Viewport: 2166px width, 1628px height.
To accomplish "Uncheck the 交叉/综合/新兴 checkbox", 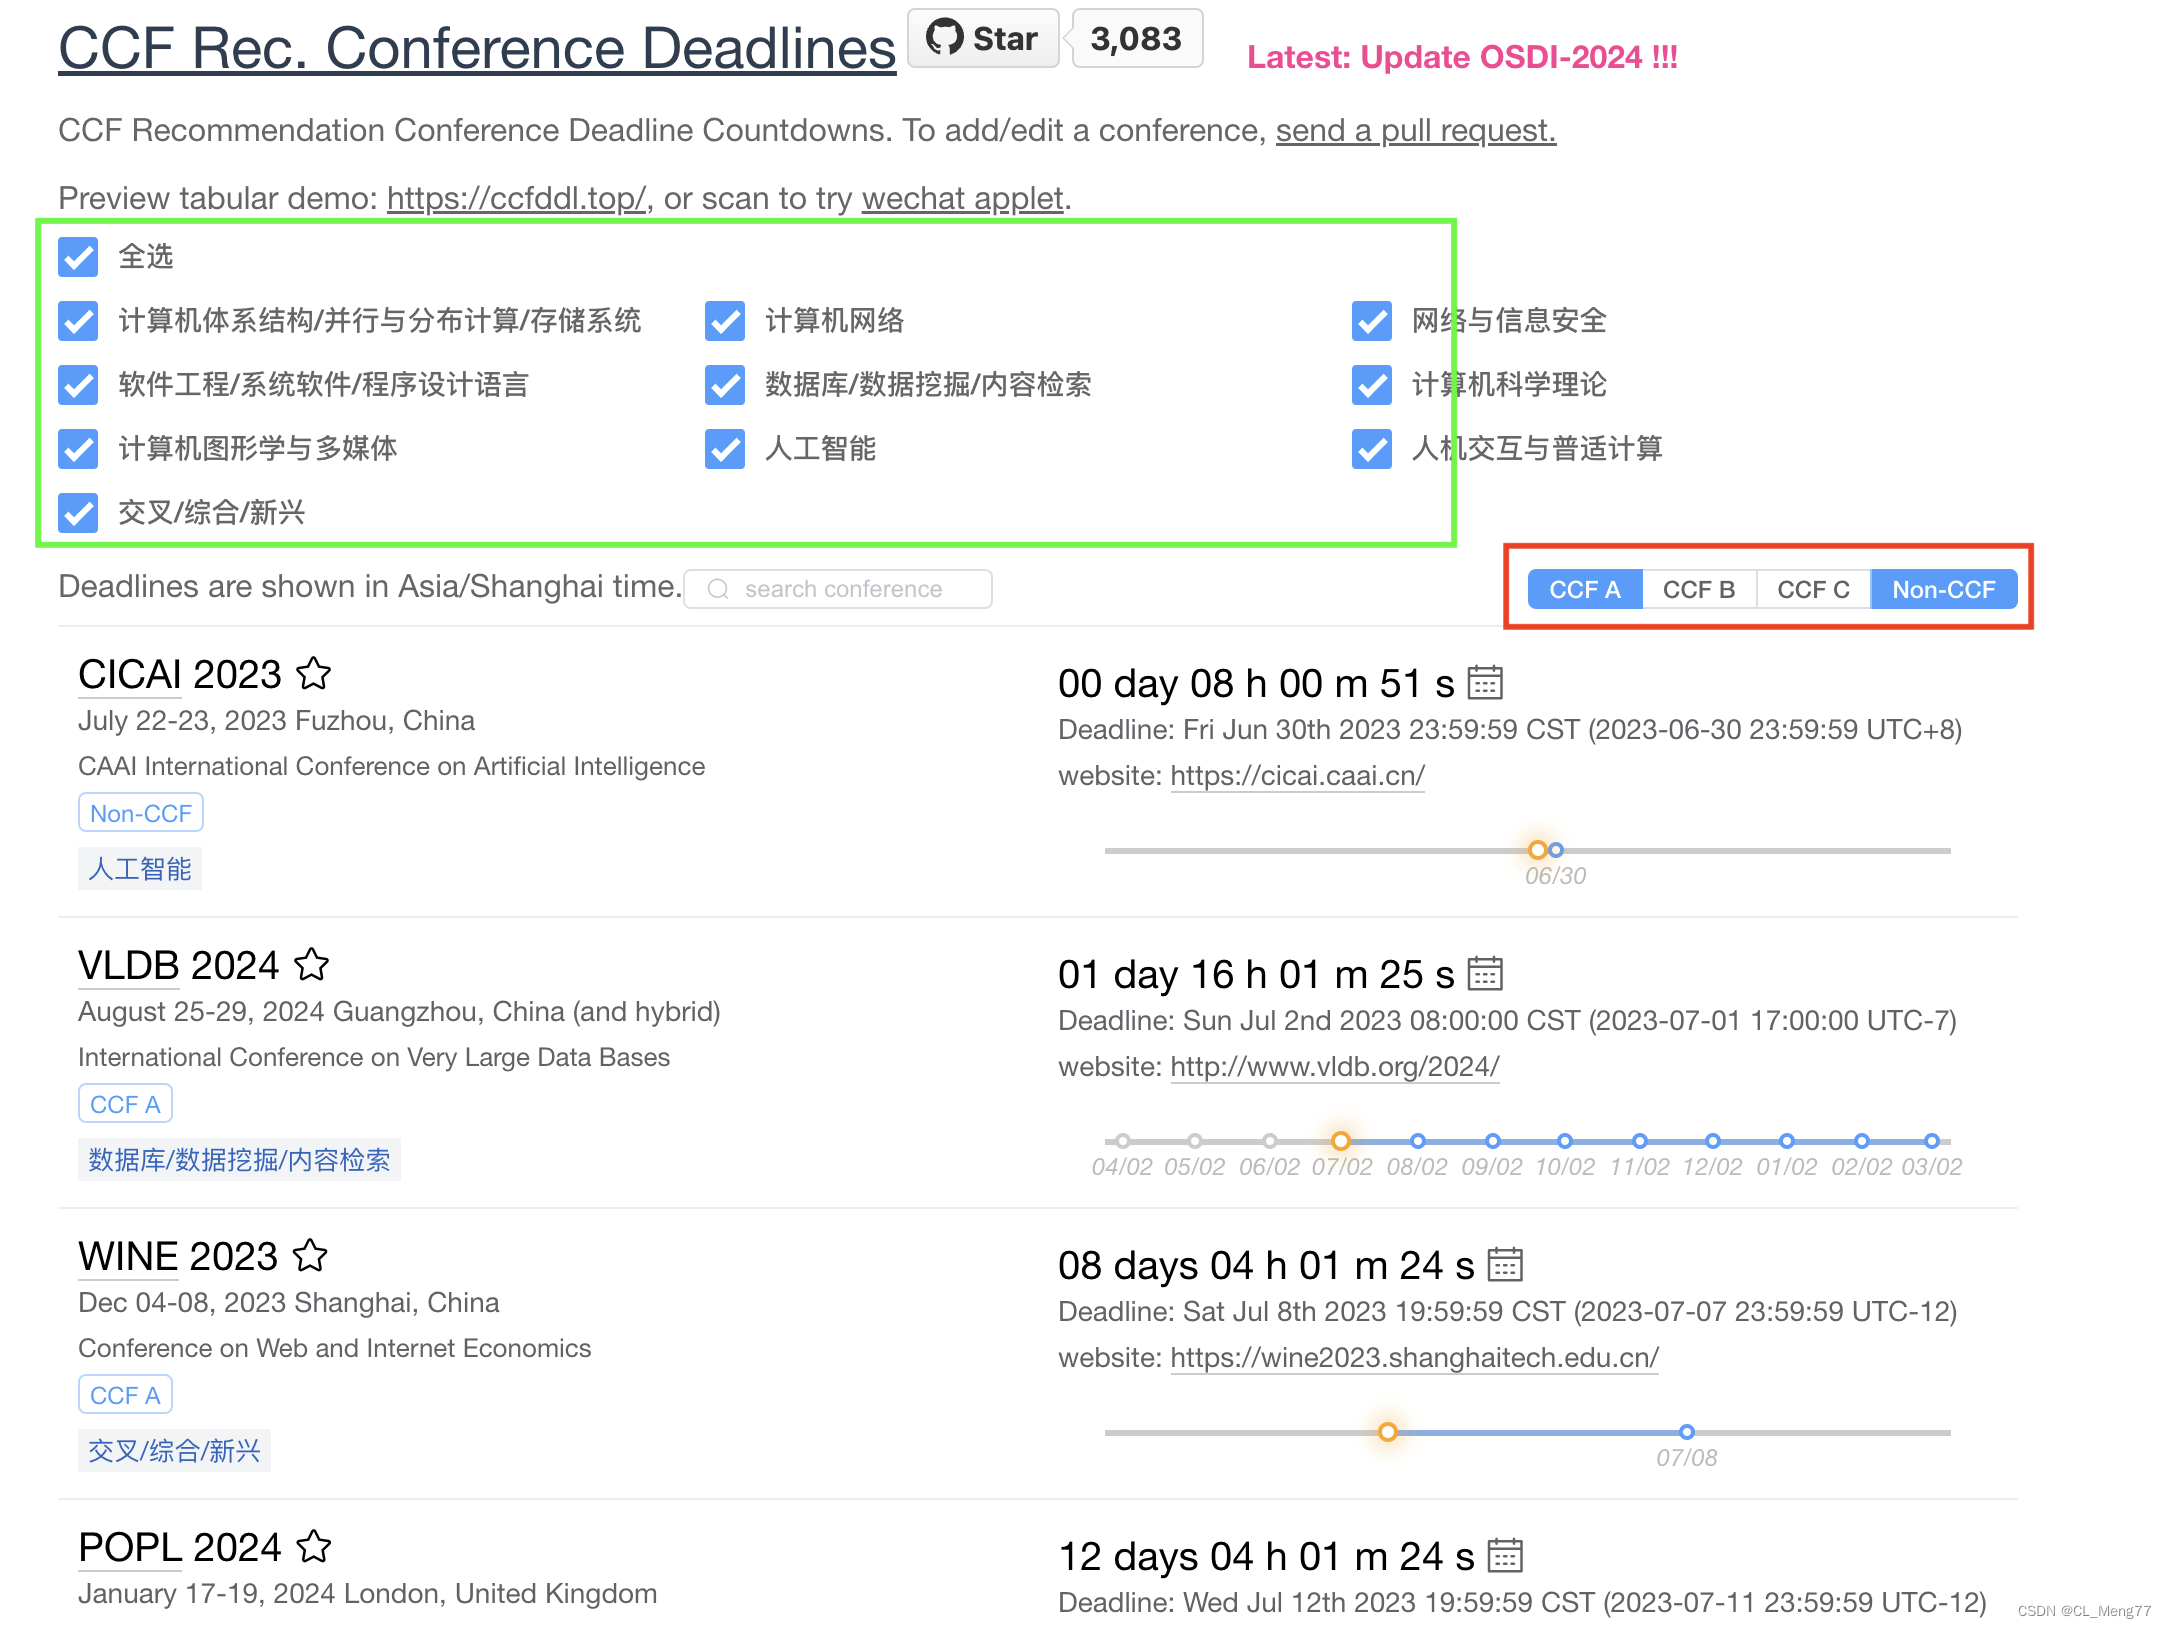I will pyautogui.click(x=78, y=513).
